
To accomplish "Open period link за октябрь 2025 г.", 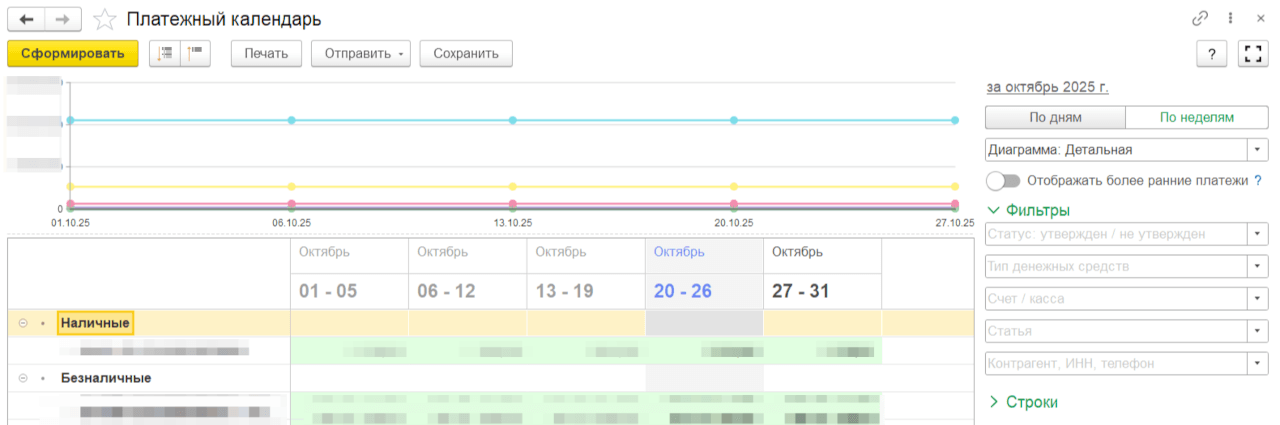I will (x=1047, y=87).
